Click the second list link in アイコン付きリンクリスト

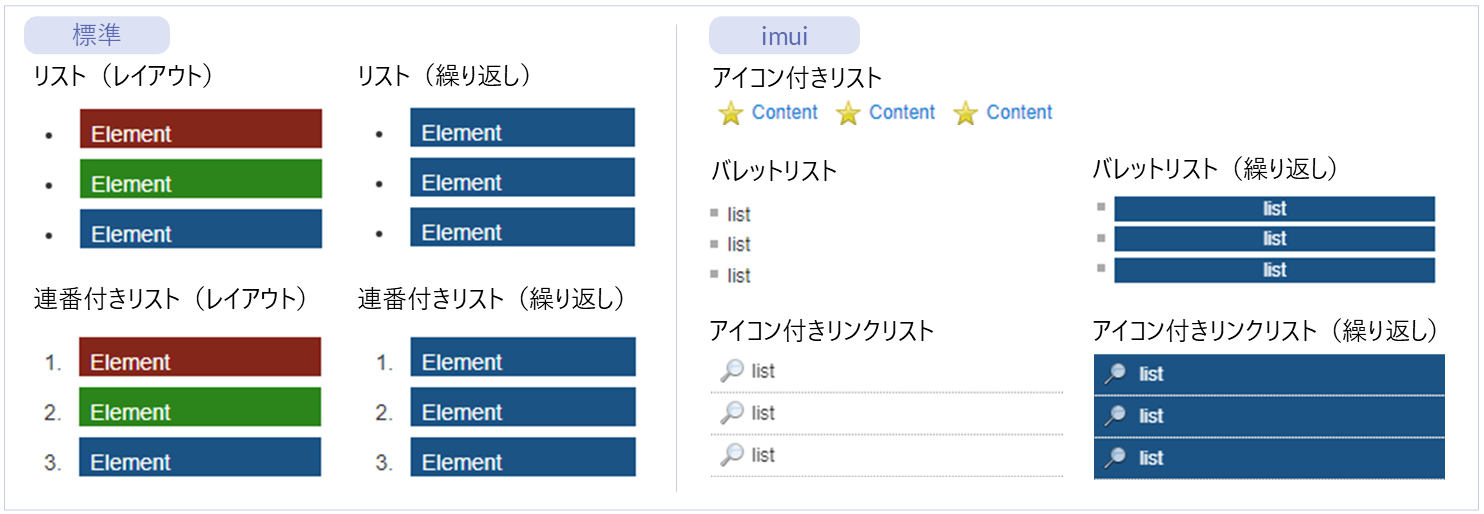pos(763,413)
